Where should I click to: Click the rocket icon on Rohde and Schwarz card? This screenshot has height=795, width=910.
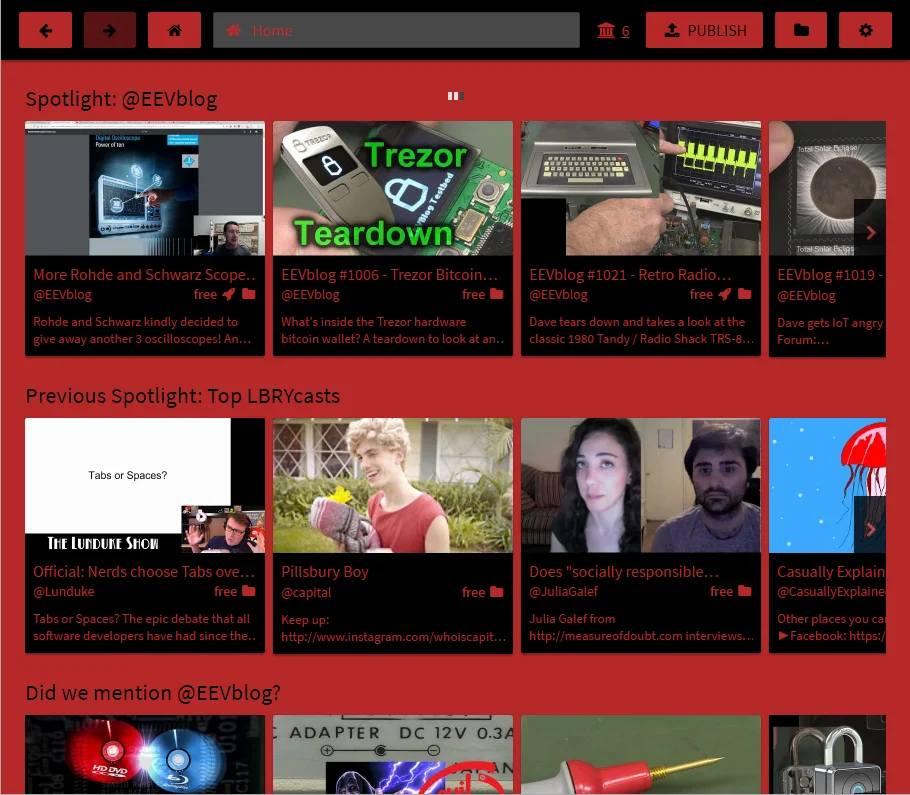click(229, 294)
